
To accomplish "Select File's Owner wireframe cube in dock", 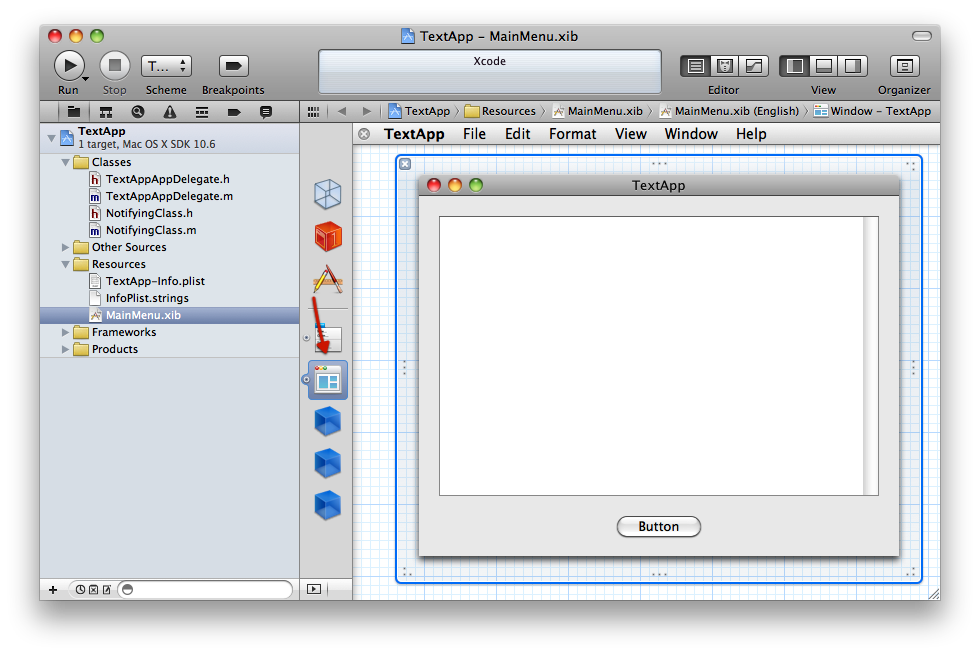I will tap(328, 194).
